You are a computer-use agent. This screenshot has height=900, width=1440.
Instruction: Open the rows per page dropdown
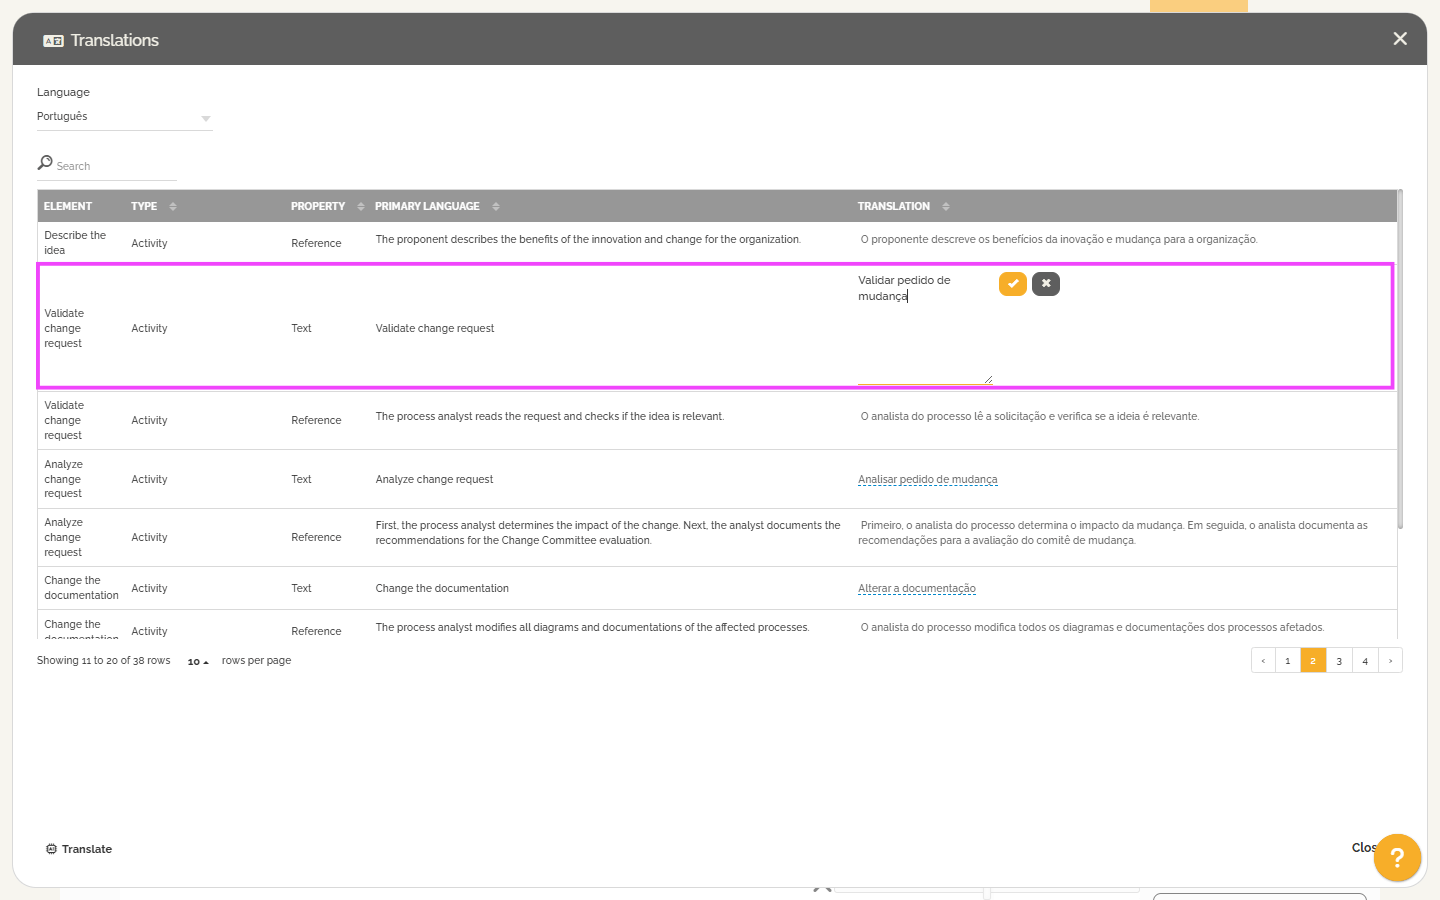198,662
